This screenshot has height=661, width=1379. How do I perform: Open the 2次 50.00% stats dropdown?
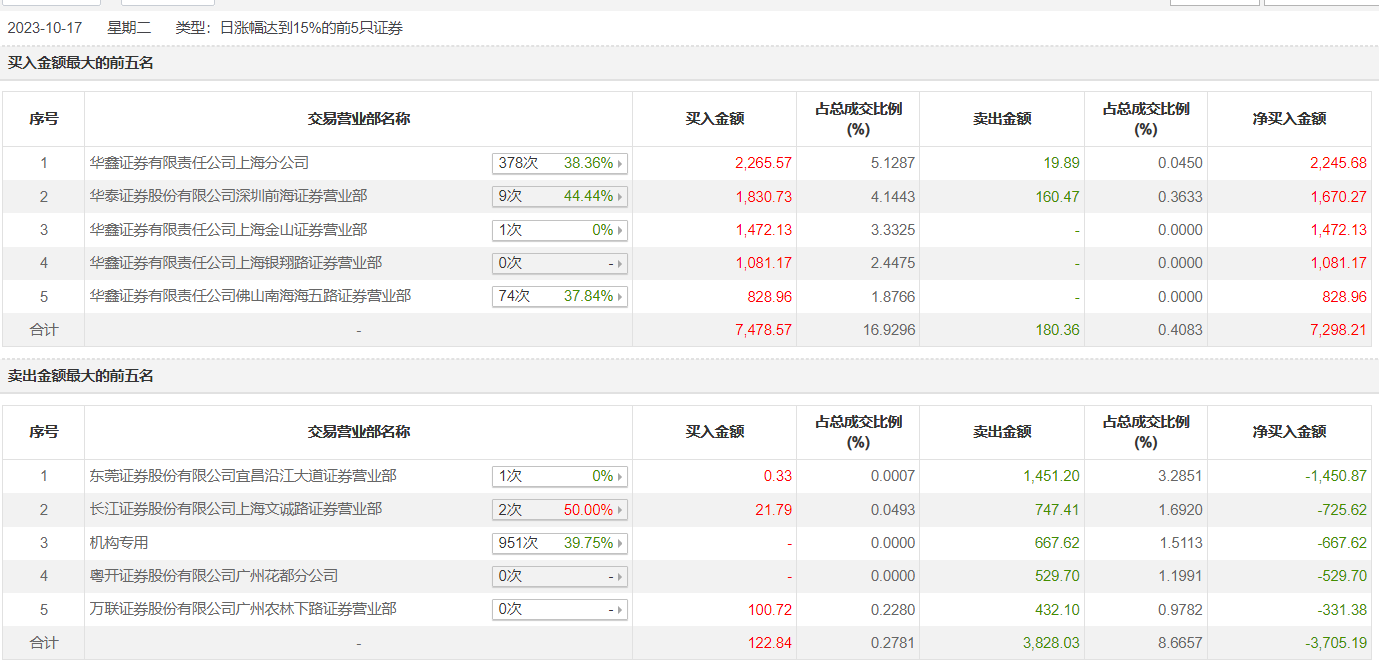(x=559, y=509)
